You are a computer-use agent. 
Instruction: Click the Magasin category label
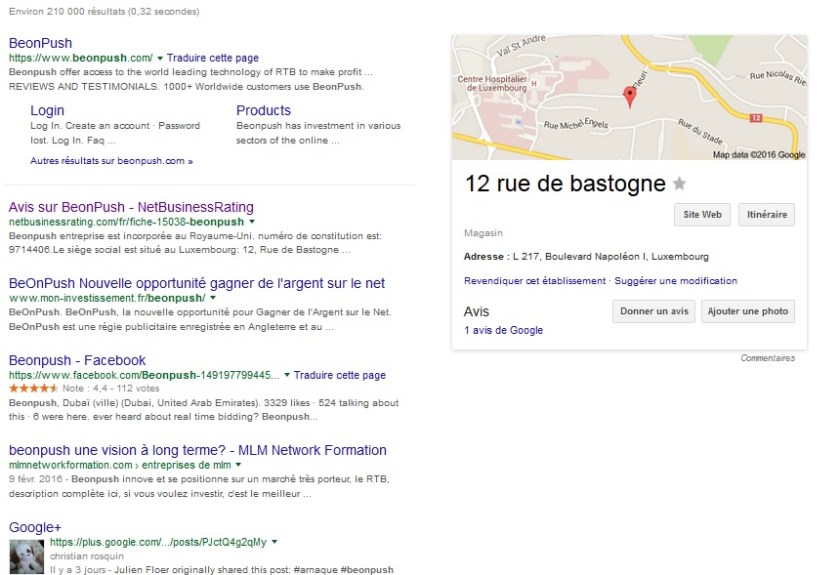(x=483, y=233)
